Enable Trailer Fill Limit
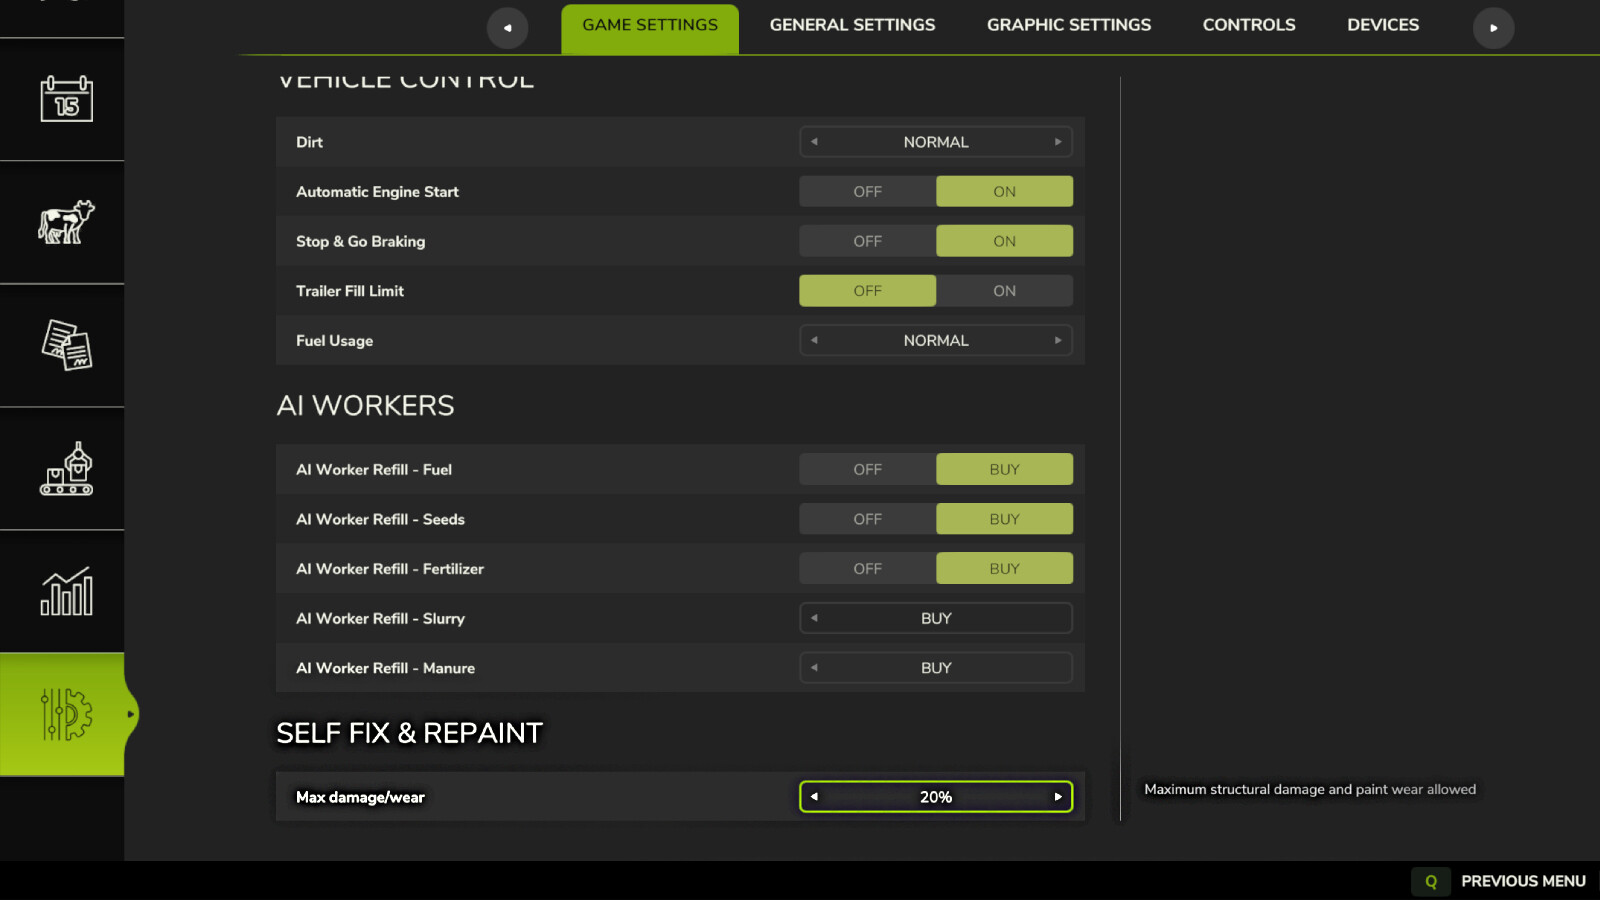1600x900 pixels. (x=1004, y=291)
